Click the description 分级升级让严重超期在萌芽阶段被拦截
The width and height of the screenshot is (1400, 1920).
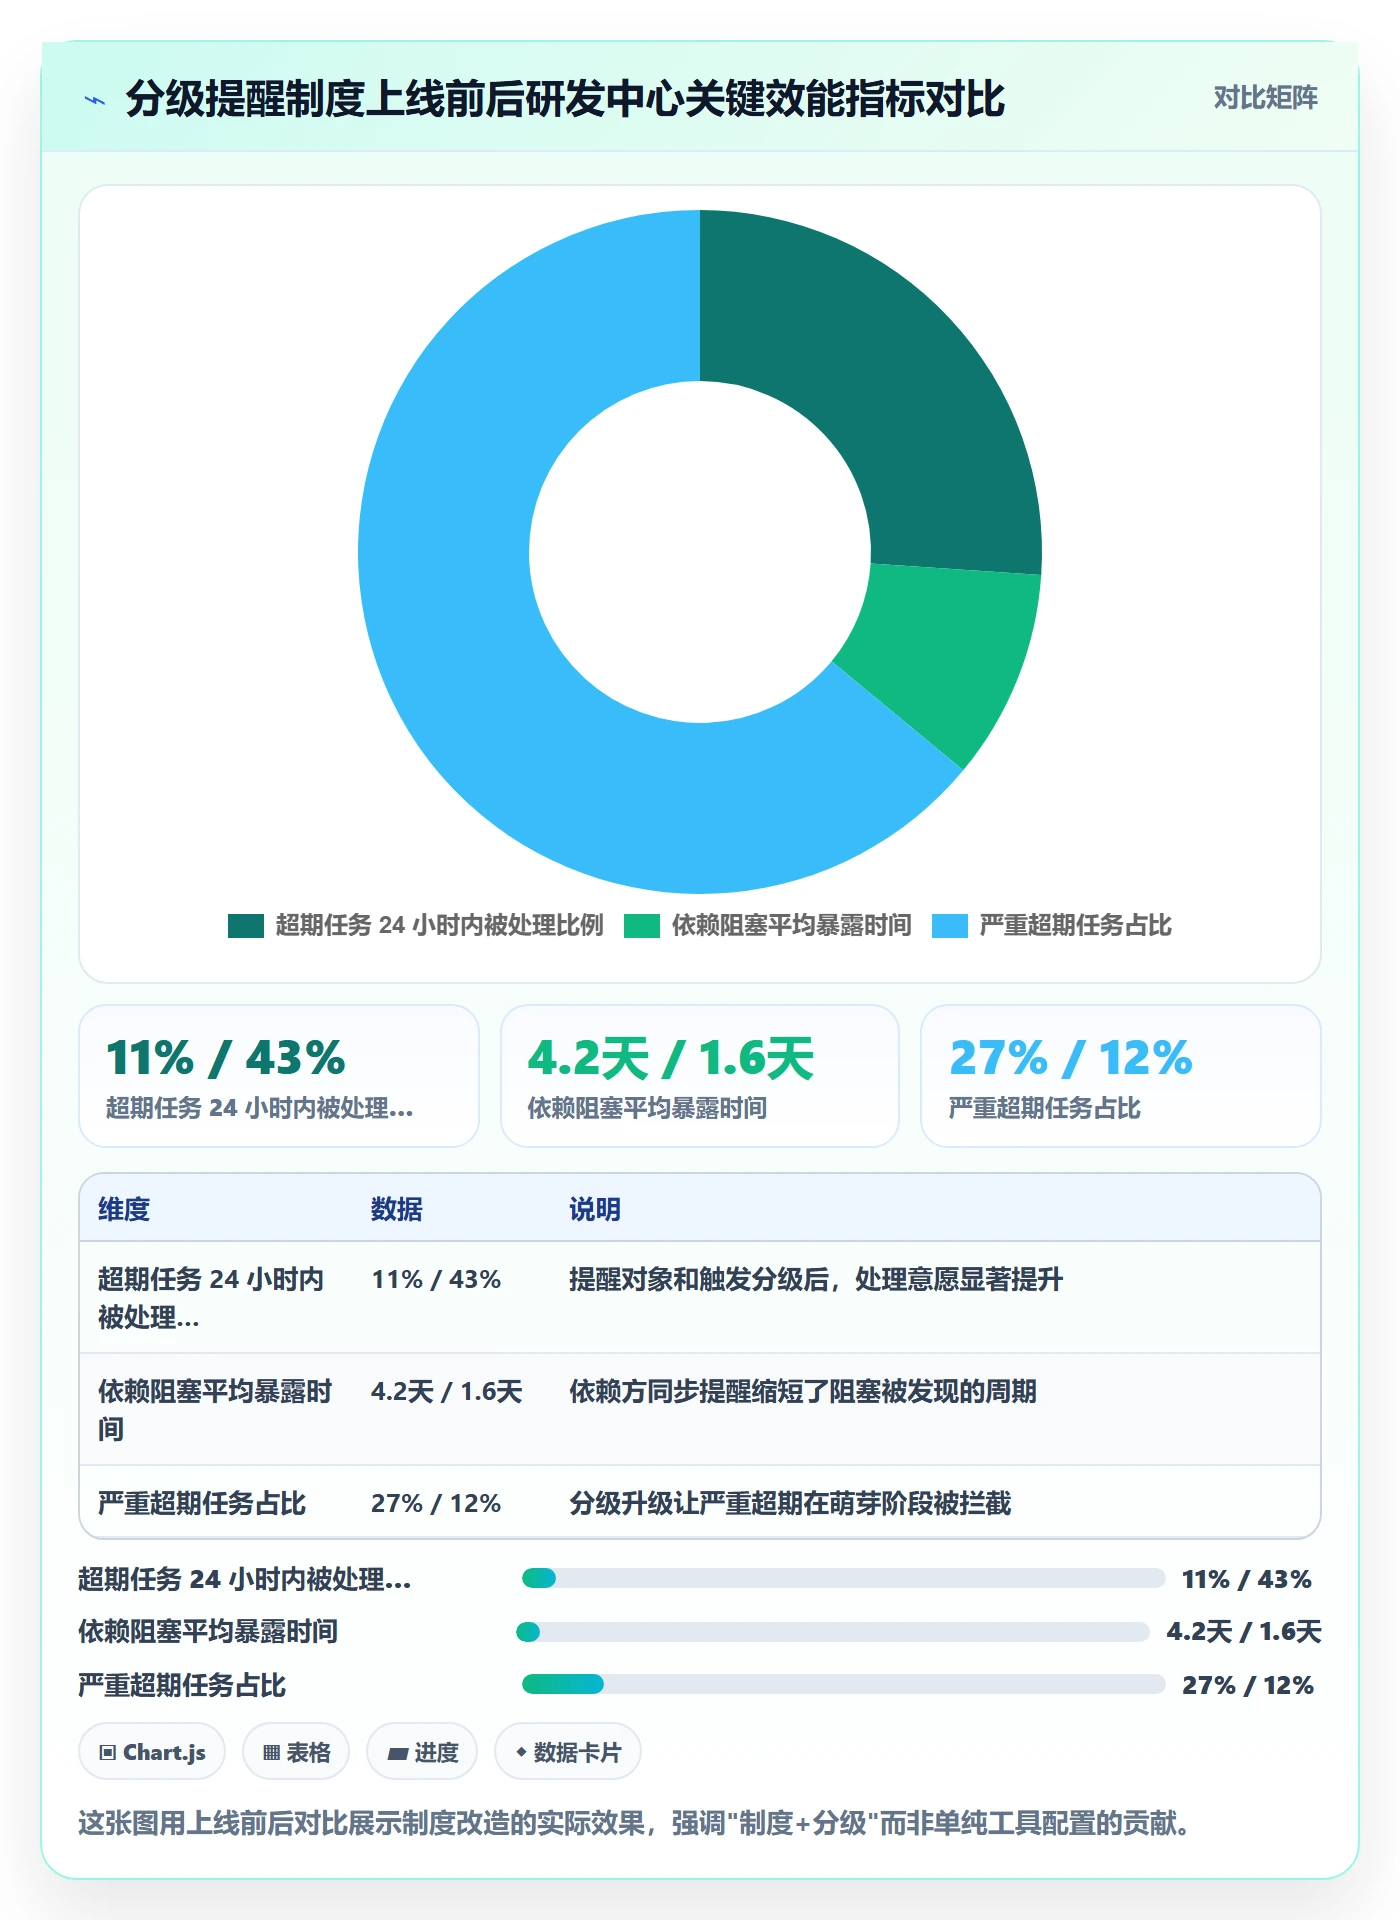(790, 1503)
